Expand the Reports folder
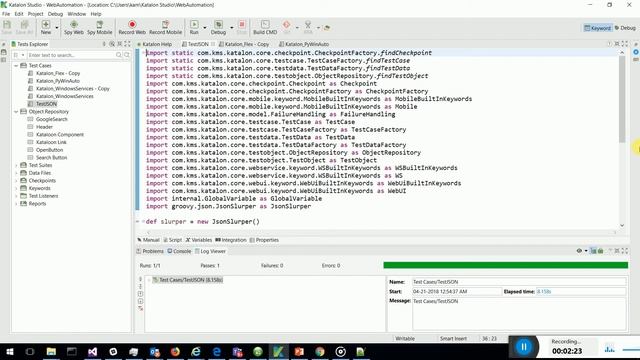 coord(16,204)
